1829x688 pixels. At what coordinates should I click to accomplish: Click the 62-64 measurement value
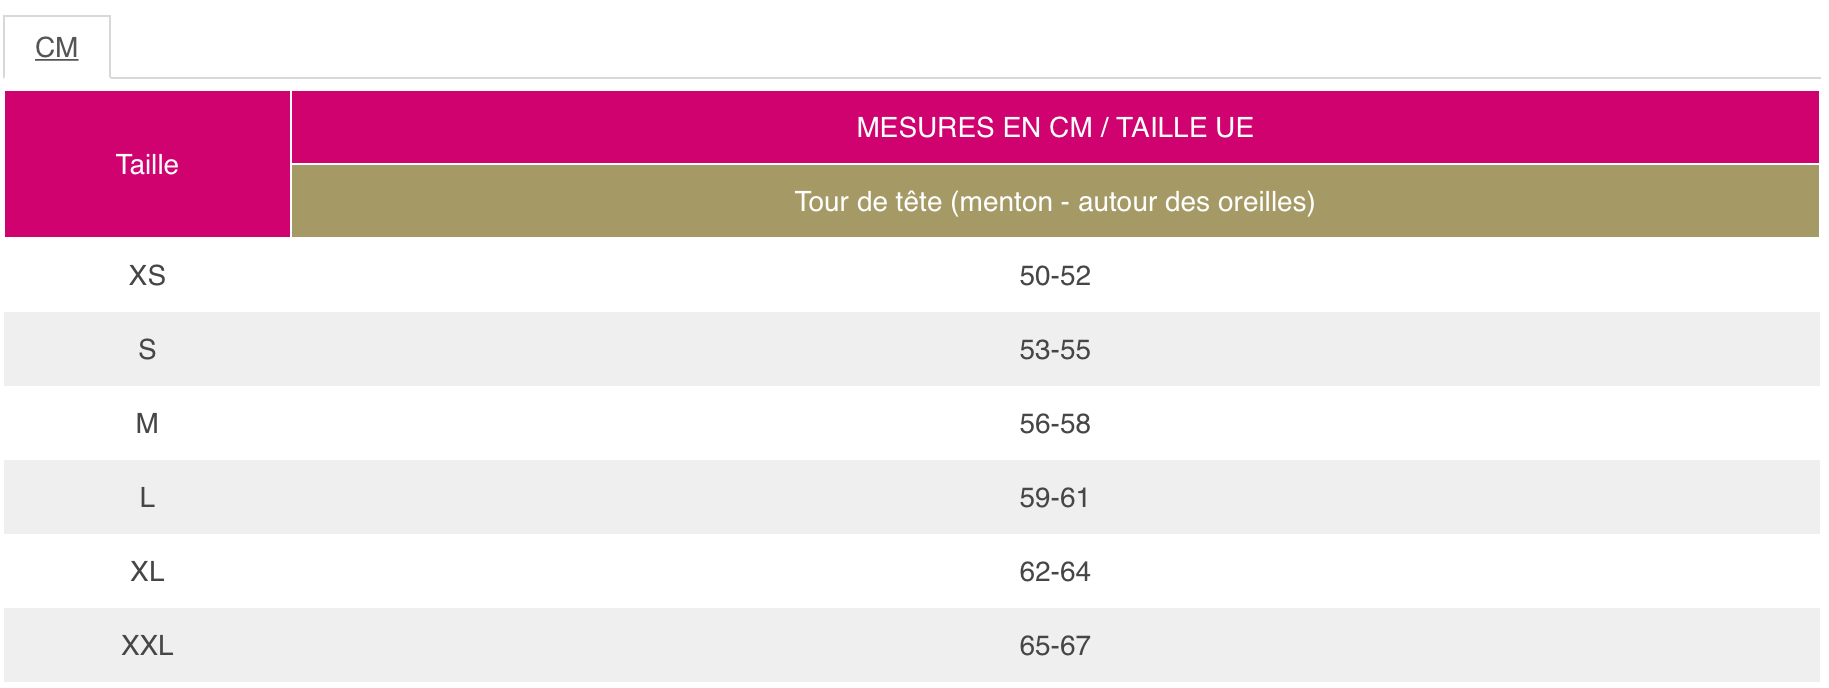[x=1054, y=572]
